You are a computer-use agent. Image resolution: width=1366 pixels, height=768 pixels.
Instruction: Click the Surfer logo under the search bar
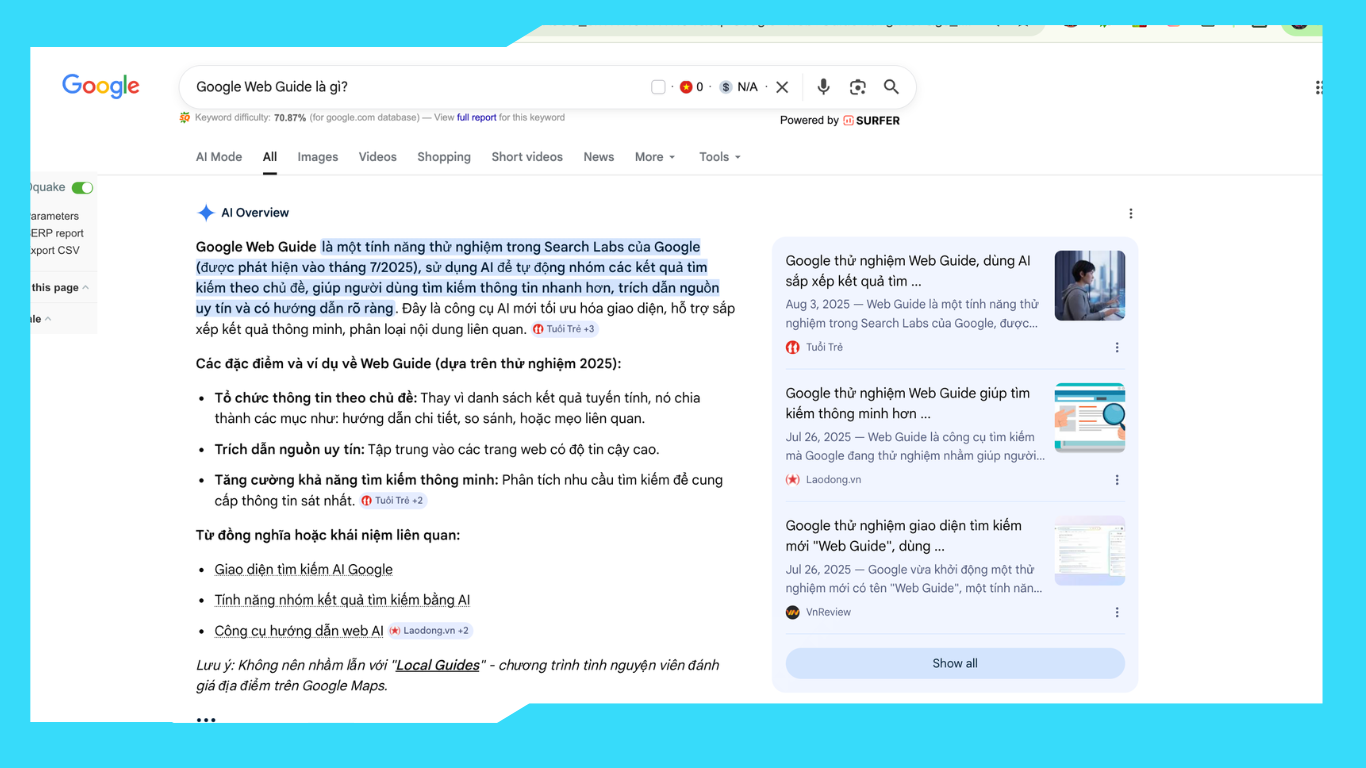point(871,120)
